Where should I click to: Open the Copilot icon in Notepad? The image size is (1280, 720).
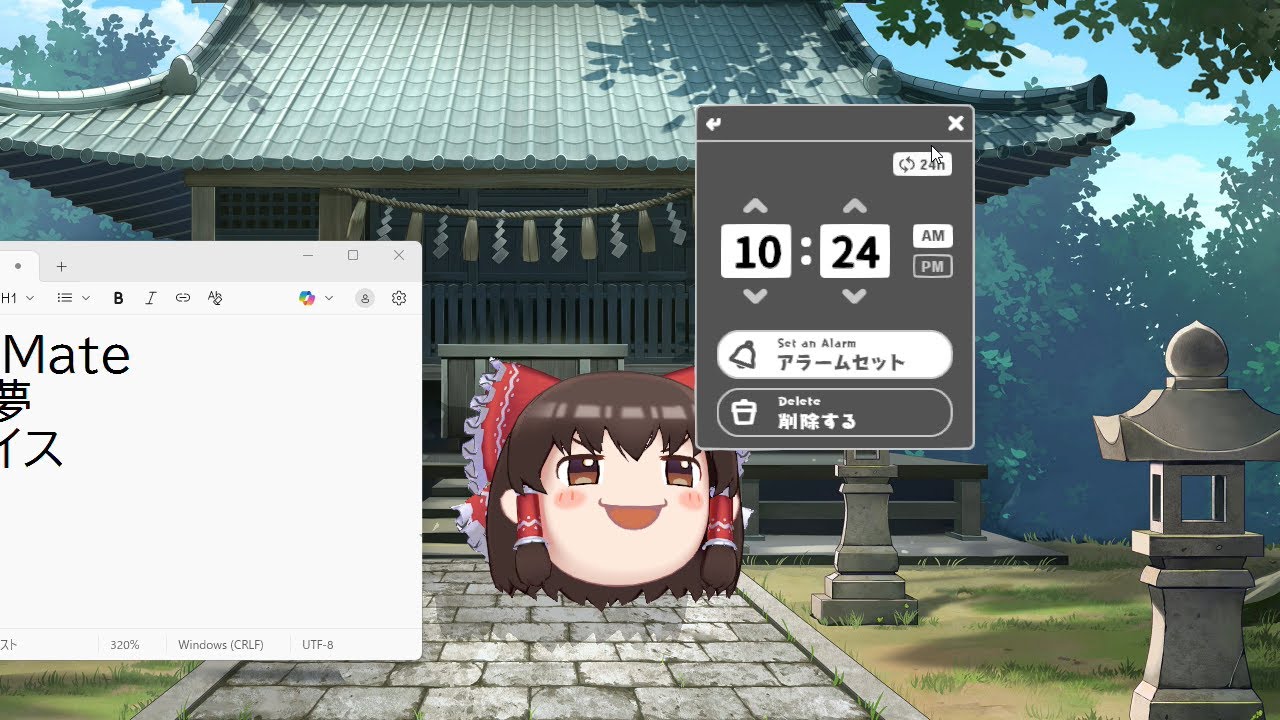tap(307, 298)
